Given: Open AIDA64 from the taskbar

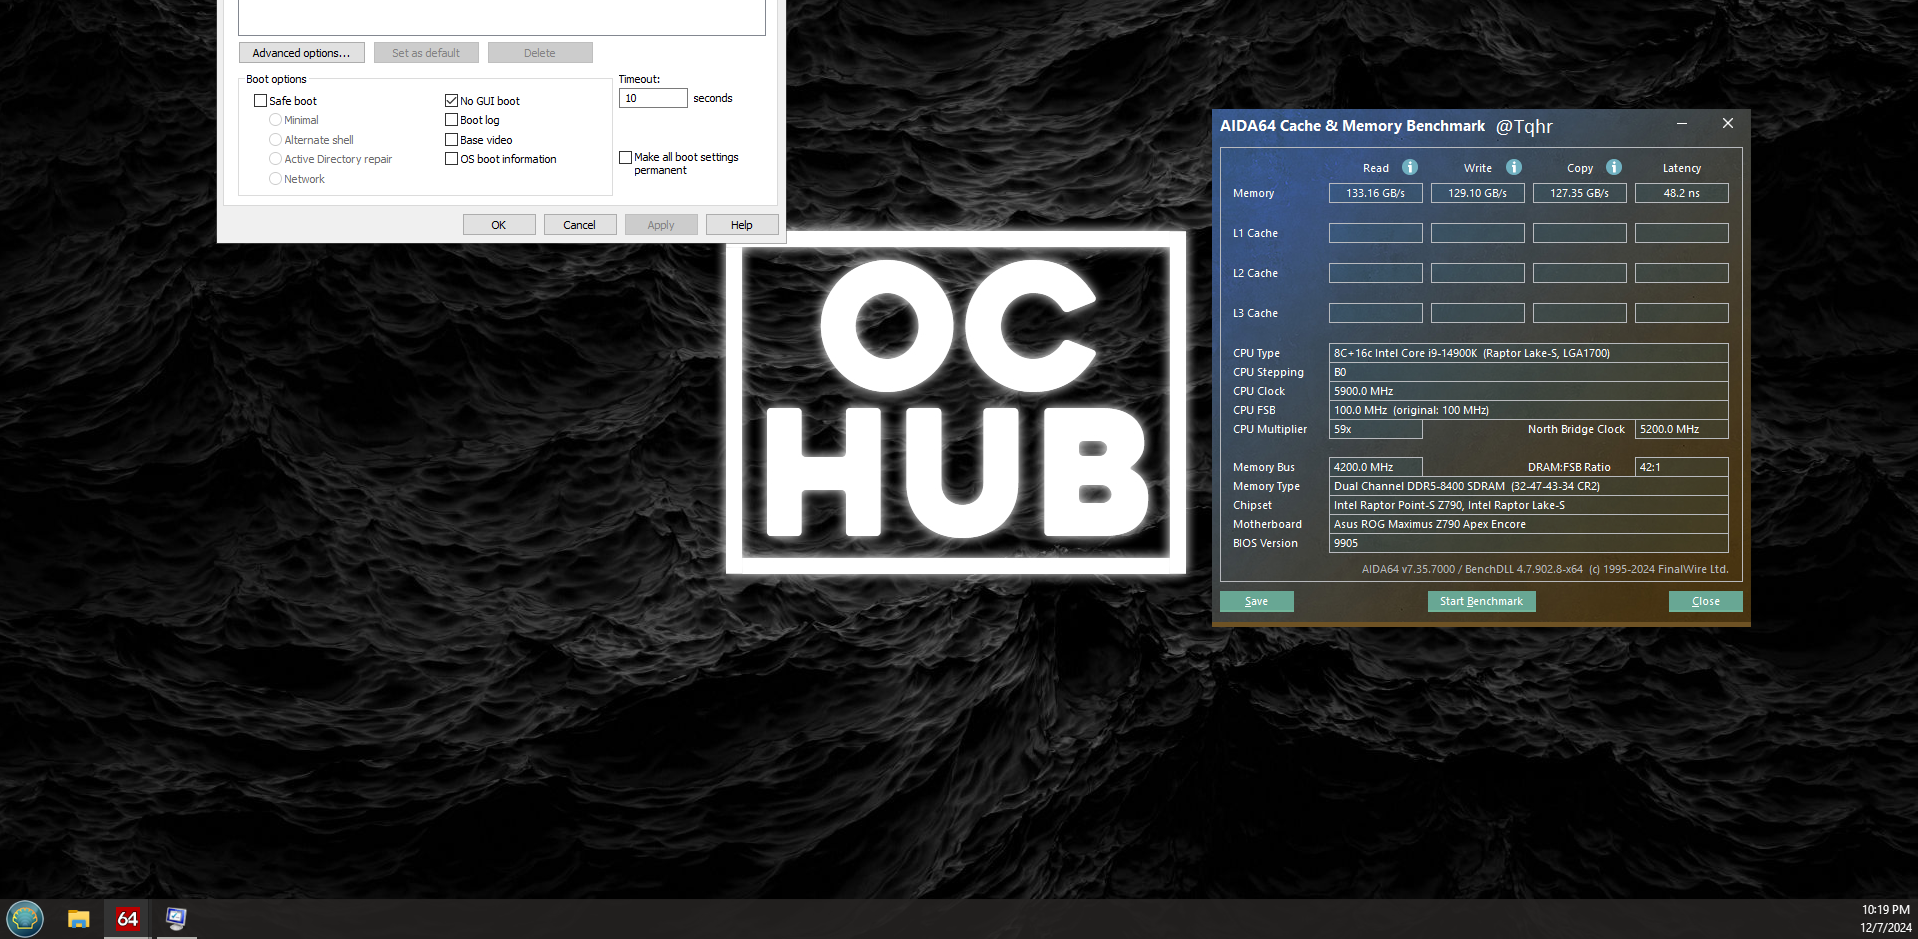Looking at the screenshot, I should pos(127,919).
